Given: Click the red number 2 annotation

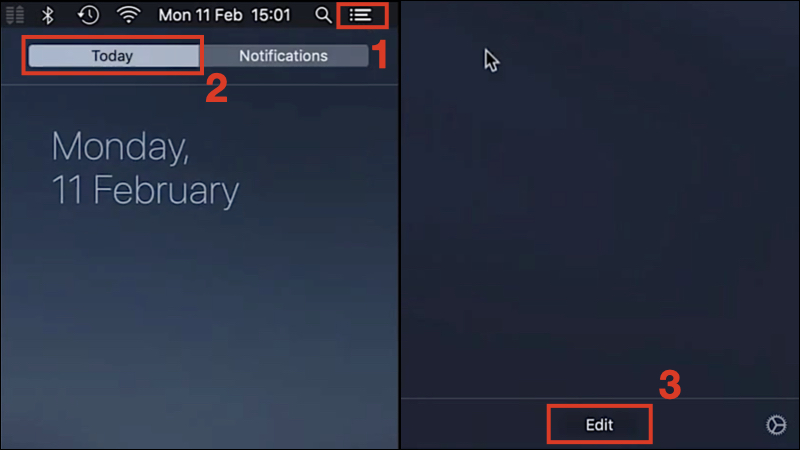Looking at the screenshot, I should [x=216, y=88].
